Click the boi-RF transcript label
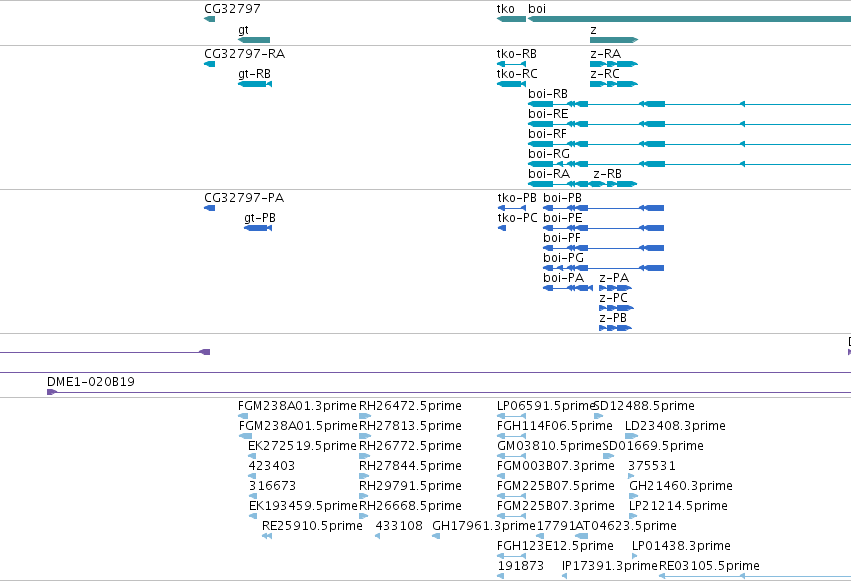This screenshot has height=581, width=851. pyautogui.click(x=547, y=134)
